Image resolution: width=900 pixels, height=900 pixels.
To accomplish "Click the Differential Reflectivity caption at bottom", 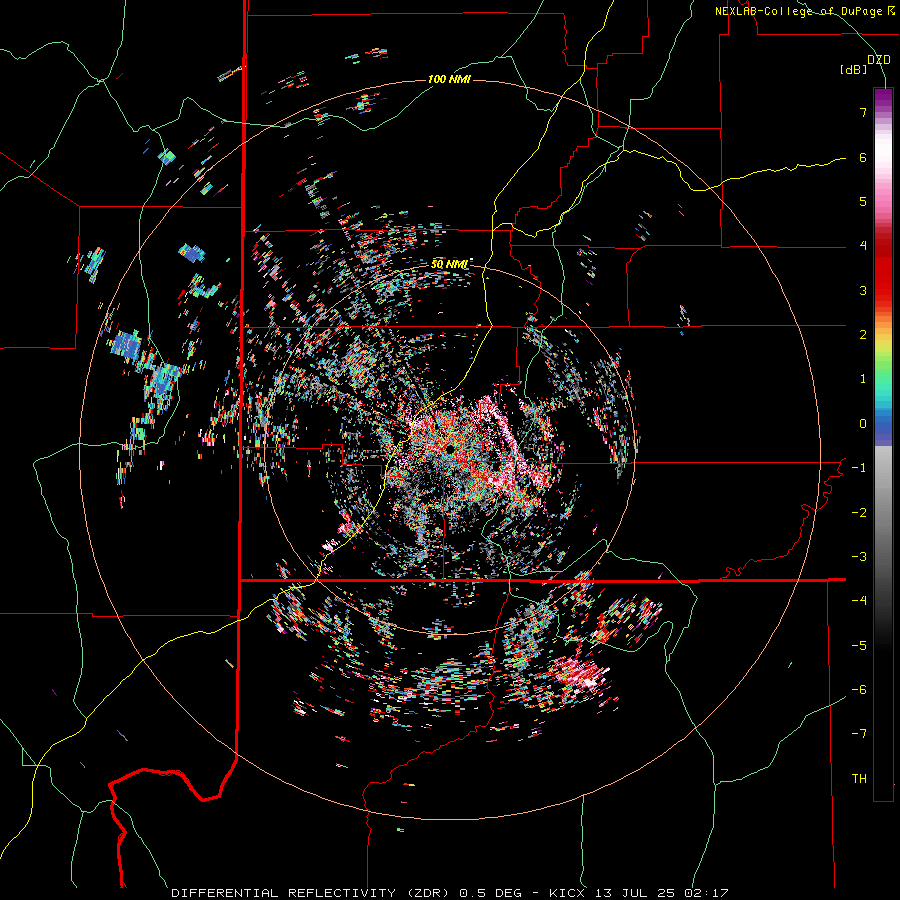I will [x=449, y=893].
